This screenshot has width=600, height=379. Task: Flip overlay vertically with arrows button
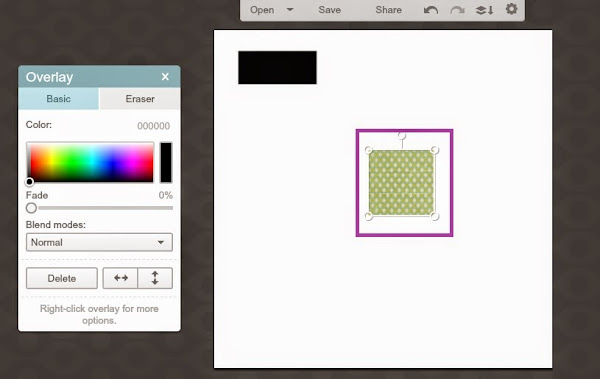click(x=155, y=278)
